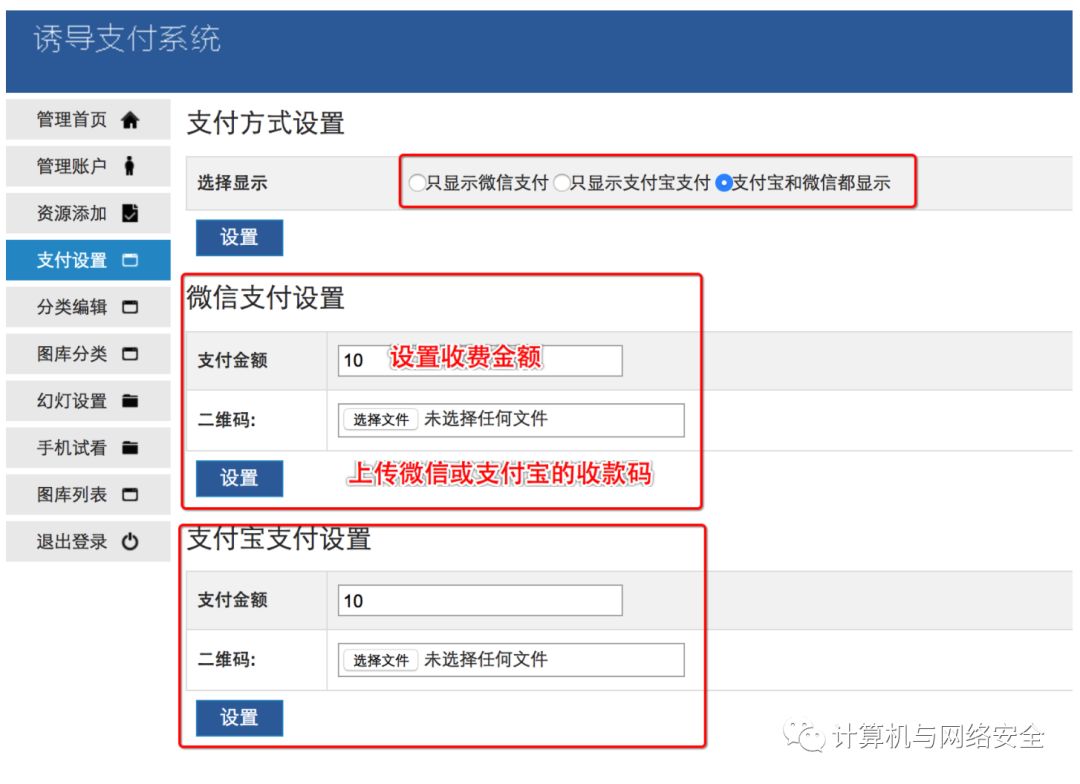Click 设置 button in 微信支付设置 section
This screenshot has height=784, width=1080.
(239, 478)
